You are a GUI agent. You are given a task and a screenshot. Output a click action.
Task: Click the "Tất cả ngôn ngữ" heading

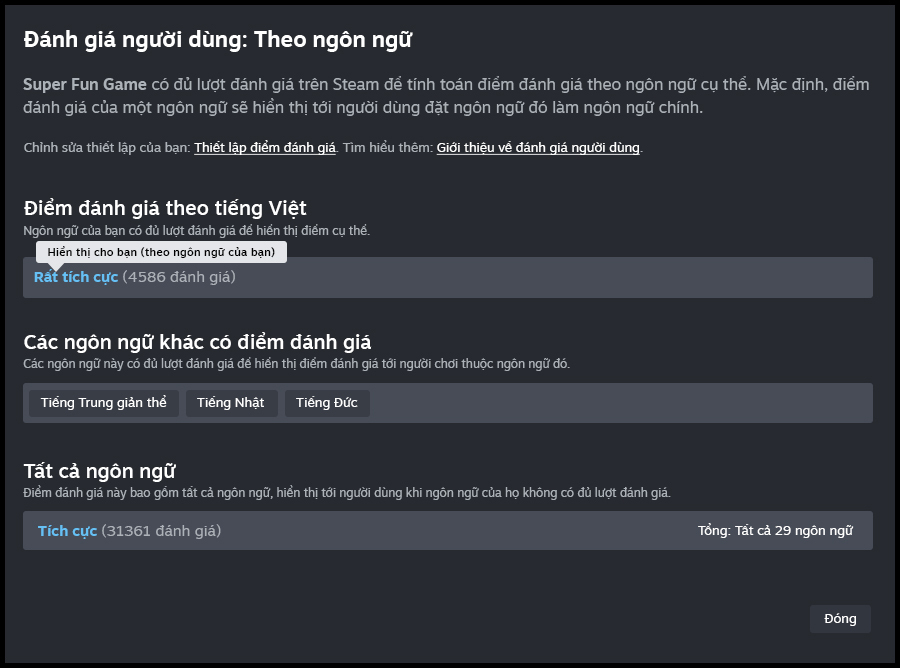[100, 470]
